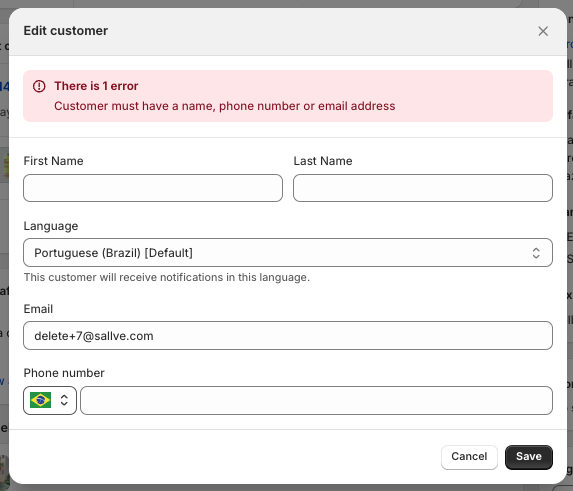
Task: Select the Brazil flag icon
Action: click(41, 400)
